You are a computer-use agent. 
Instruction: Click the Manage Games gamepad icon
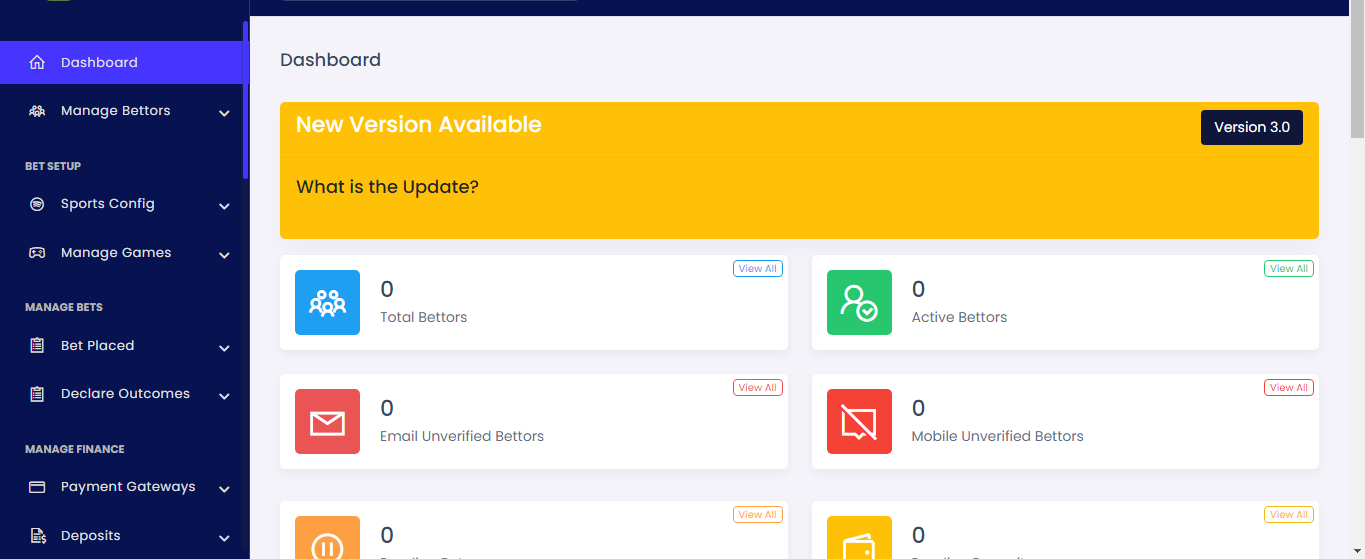(x=37, y=253)
